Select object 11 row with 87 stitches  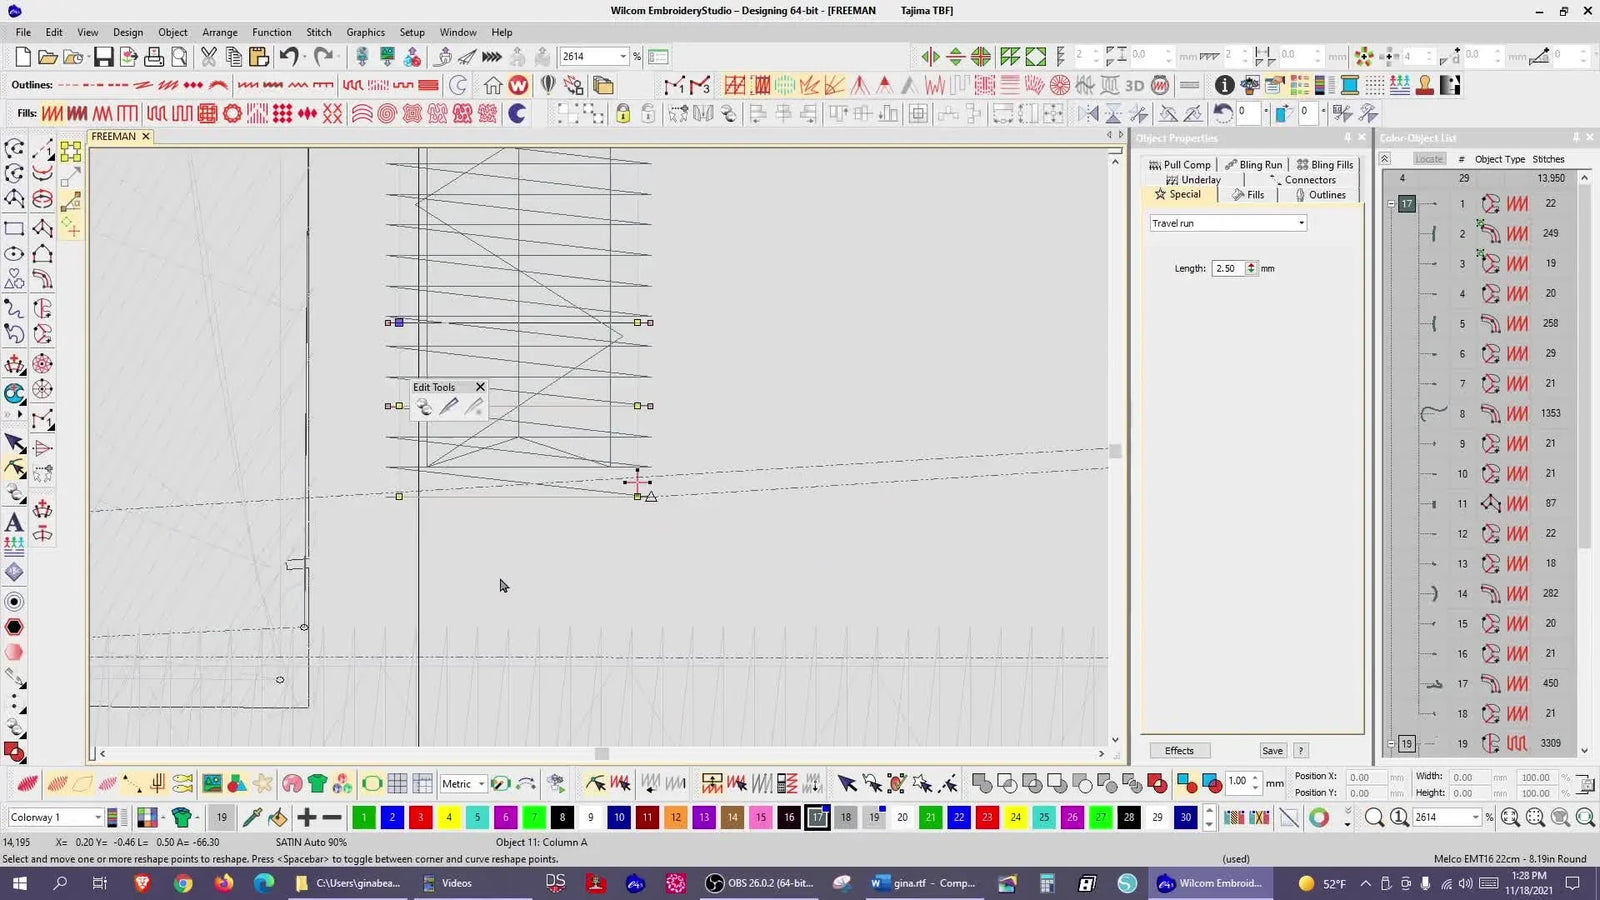[1485, 503]
